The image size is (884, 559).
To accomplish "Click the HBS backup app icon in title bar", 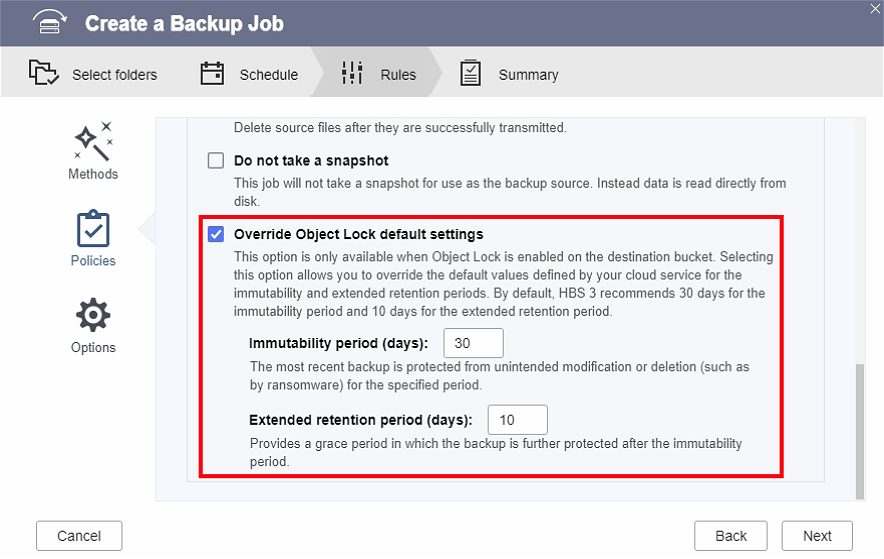I will (49, 24).
